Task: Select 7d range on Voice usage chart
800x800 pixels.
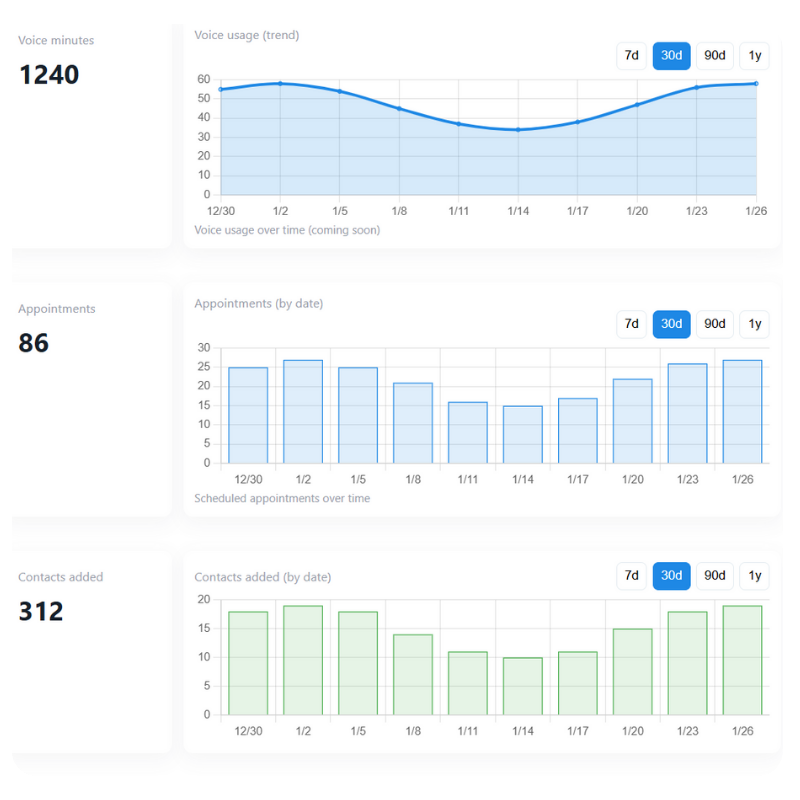Action: pyautogui.click(x=631, y=56)
